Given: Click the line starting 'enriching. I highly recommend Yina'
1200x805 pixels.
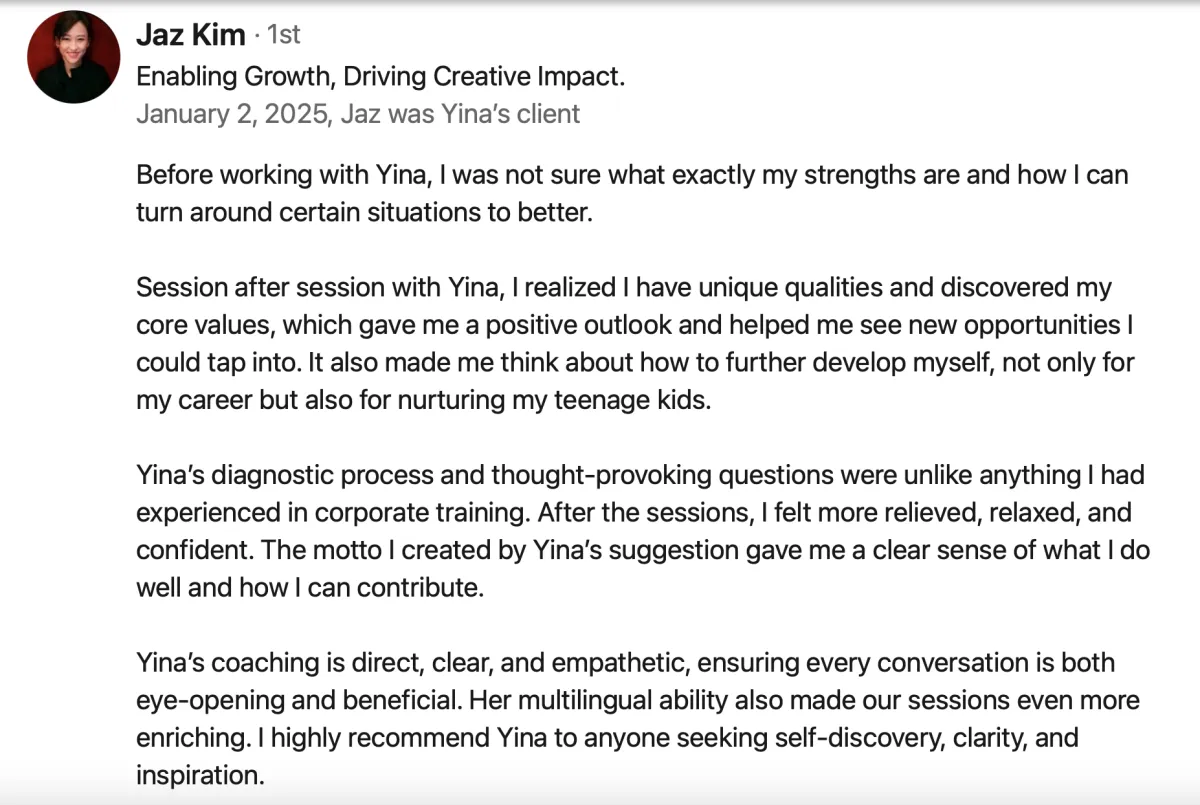Looking at the screenshot, I should point(608,738).
